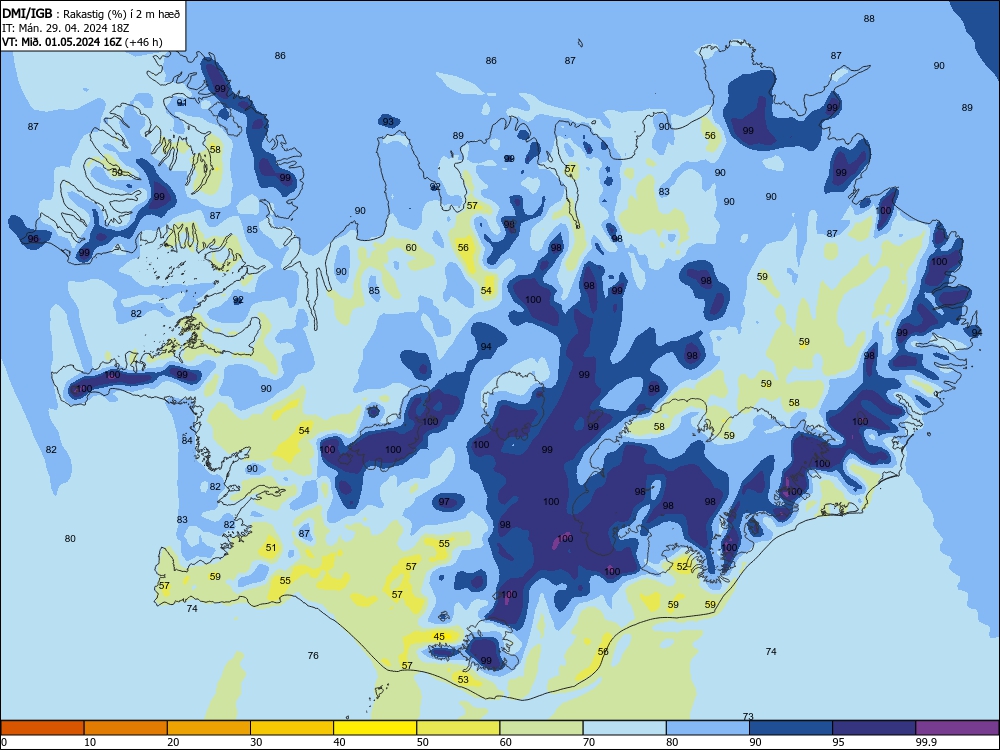The image size is (1000, 750).
Task: Click the '95' legend tick label
Action: pyautogui.click(x=838, y=742)
